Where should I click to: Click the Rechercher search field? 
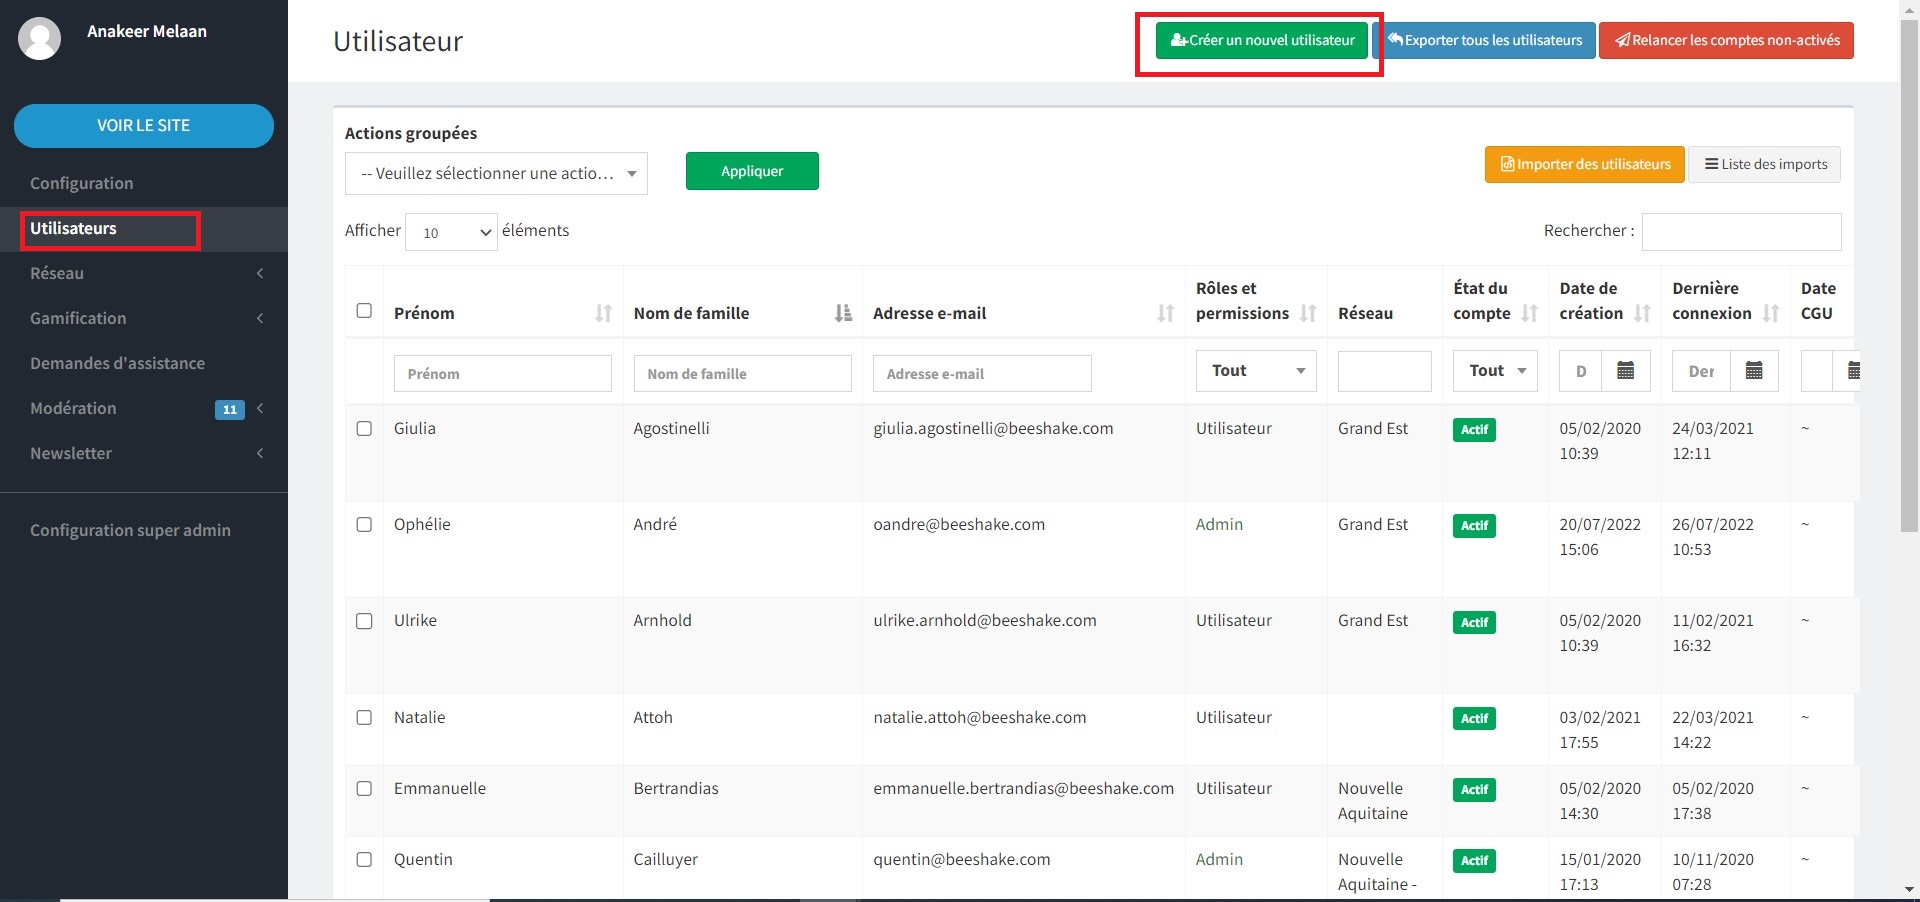(x=1741, y=232)
